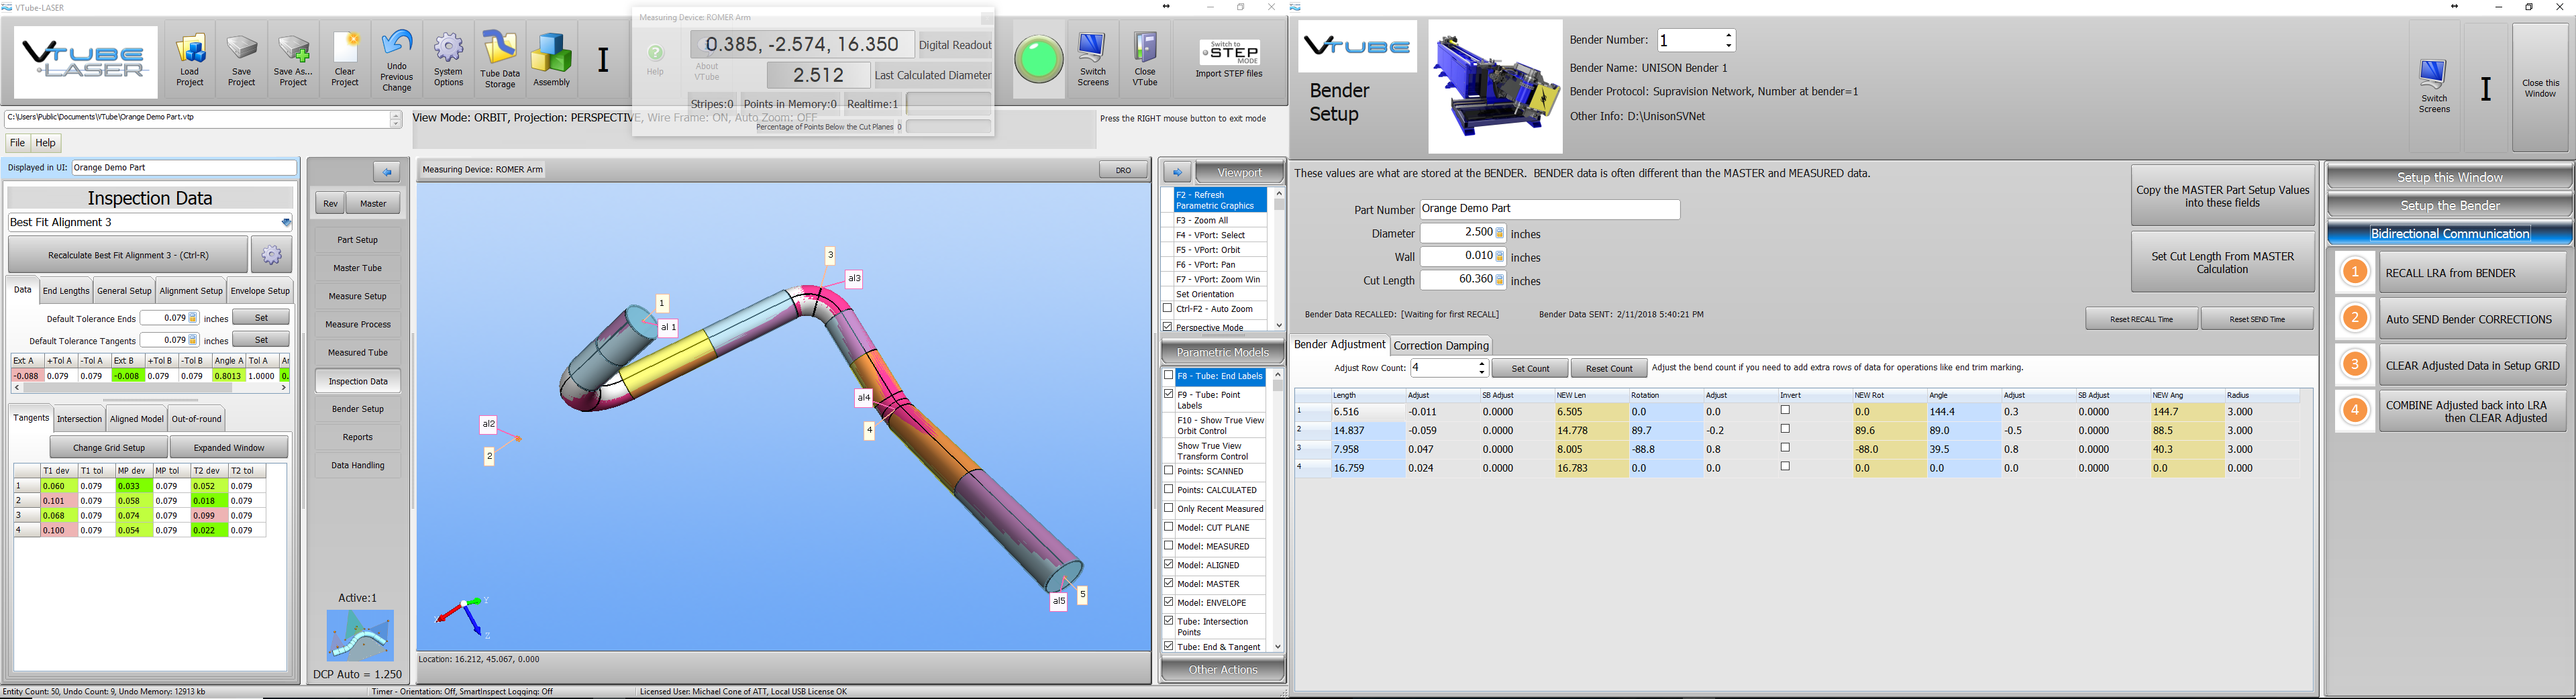2576x699 pixels.
Task: Click Set Cut Length From MASTER Calculation
Action: (2222, 263)
